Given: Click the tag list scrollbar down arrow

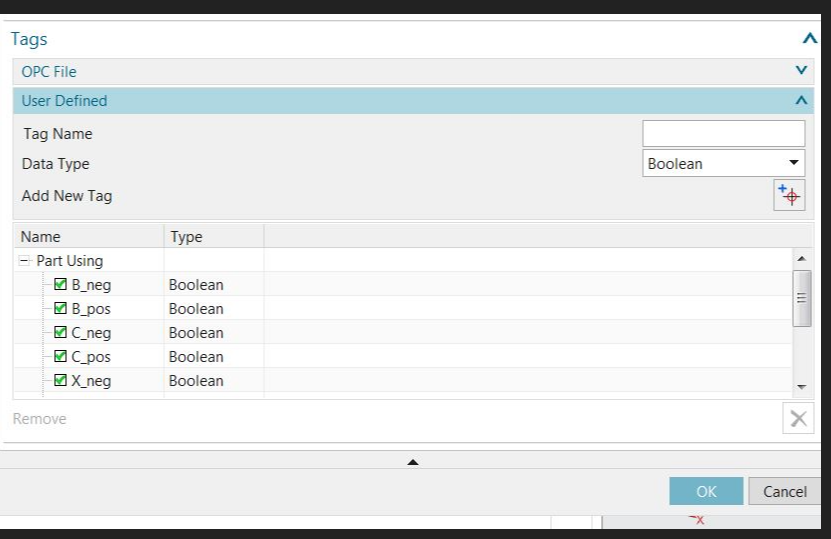Looking at the screenshot, I should coord(801,387).
